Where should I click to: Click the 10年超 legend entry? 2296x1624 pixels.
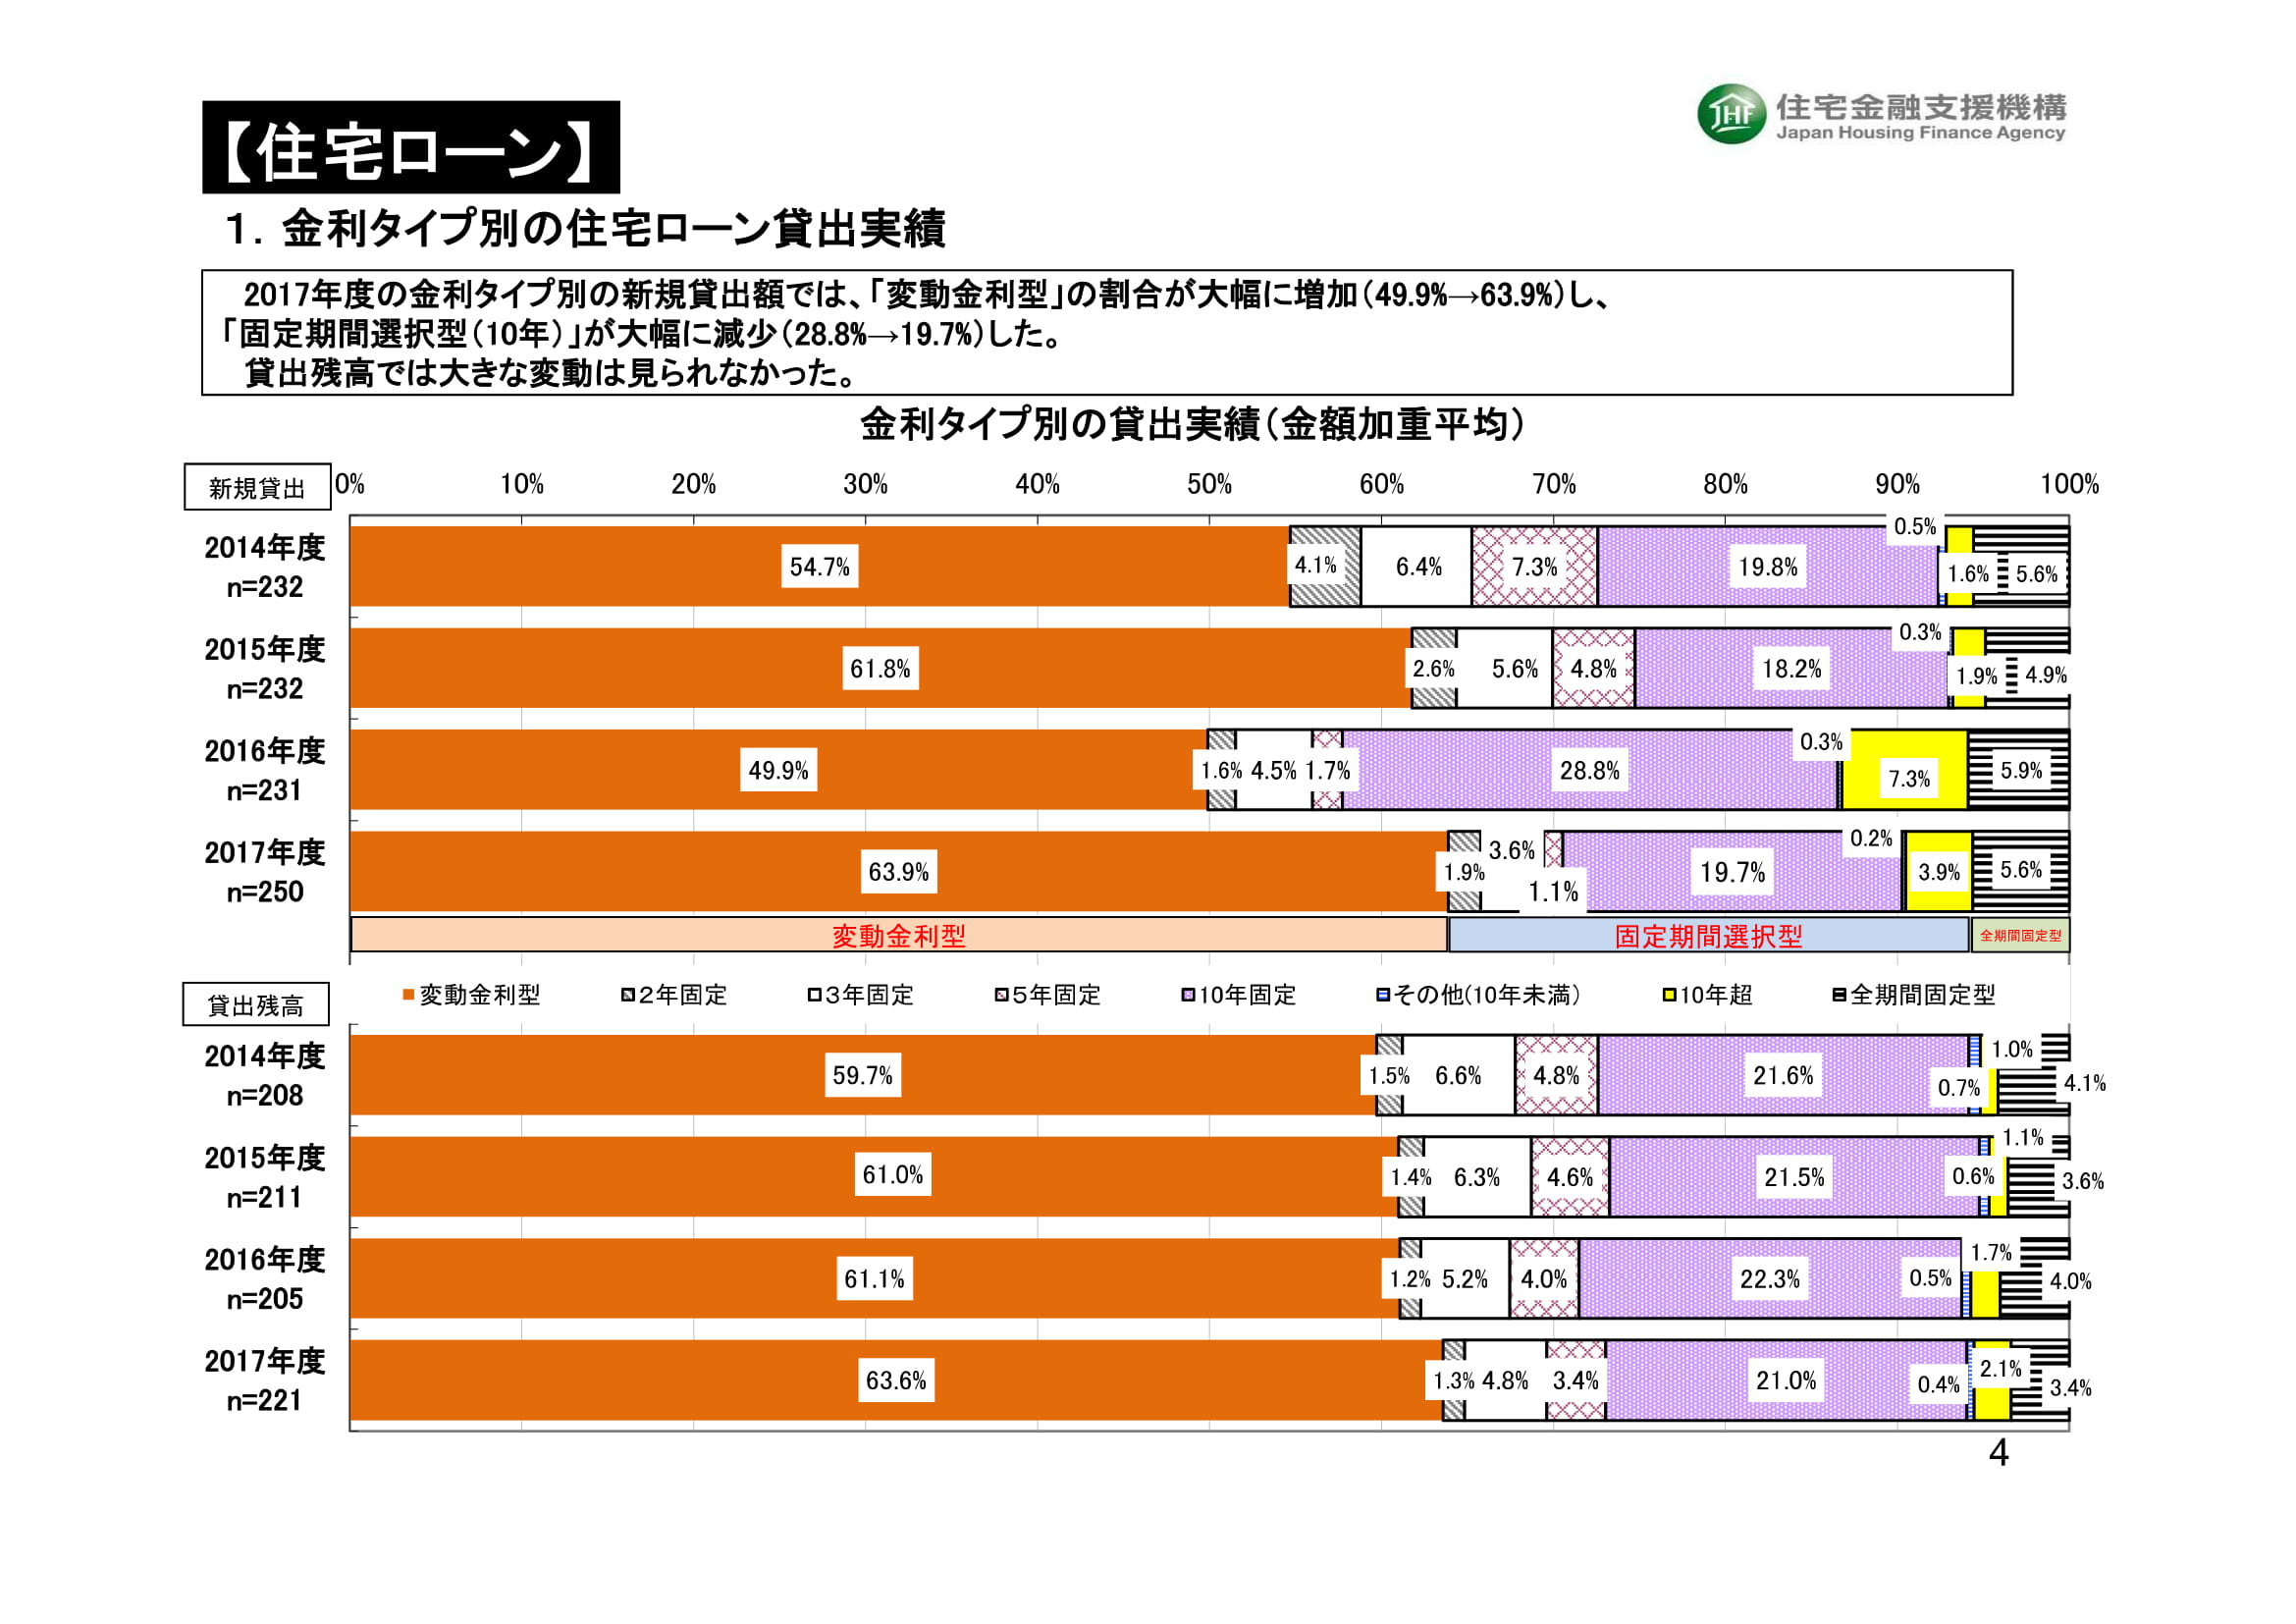pyautogui.click(x=1708, y=996)
